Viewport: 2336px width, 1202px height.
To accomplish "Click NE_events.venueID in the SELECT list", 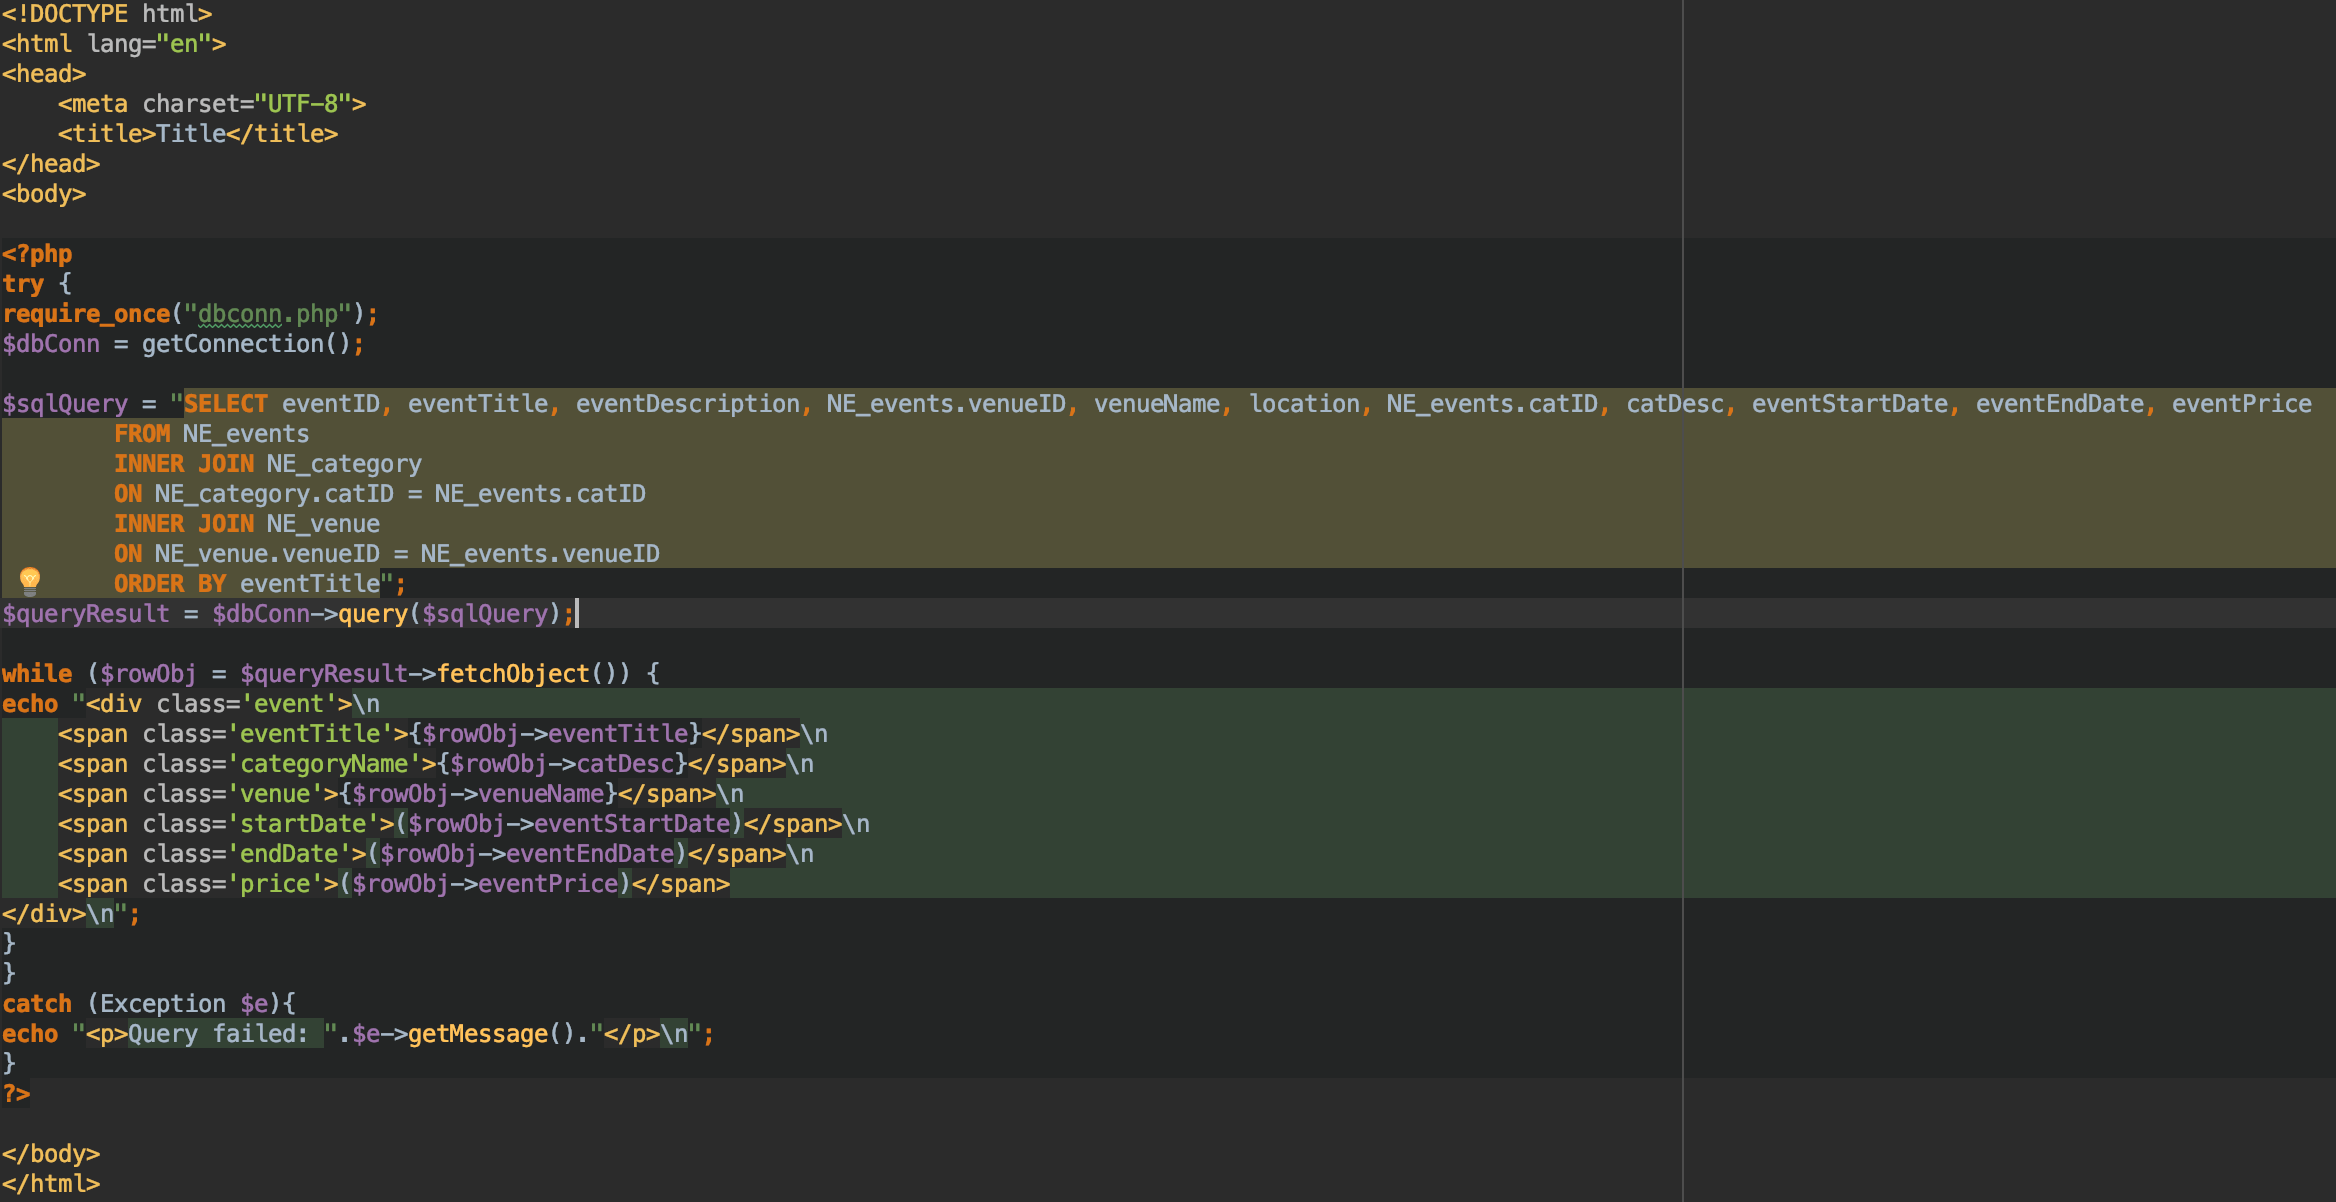I will (946, 404).
